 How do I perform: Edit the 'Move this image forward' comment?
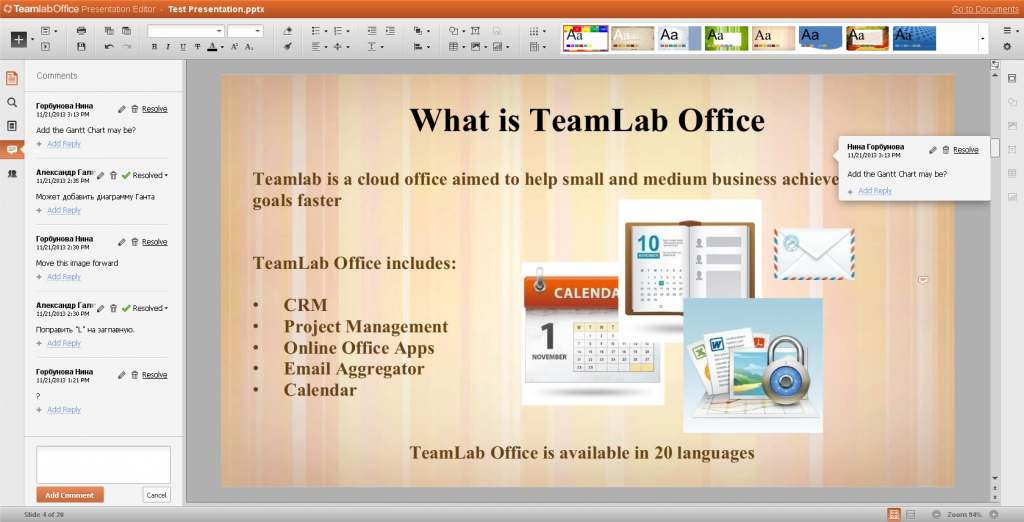click(121, 242)
